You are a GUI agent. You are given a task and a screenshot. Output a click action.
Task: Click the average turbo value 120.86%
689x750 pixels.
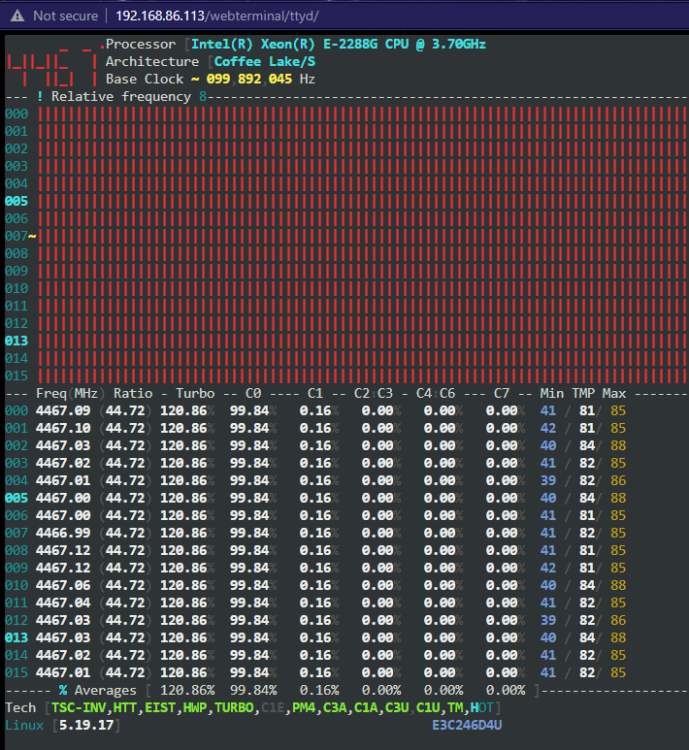pos(188,691)
